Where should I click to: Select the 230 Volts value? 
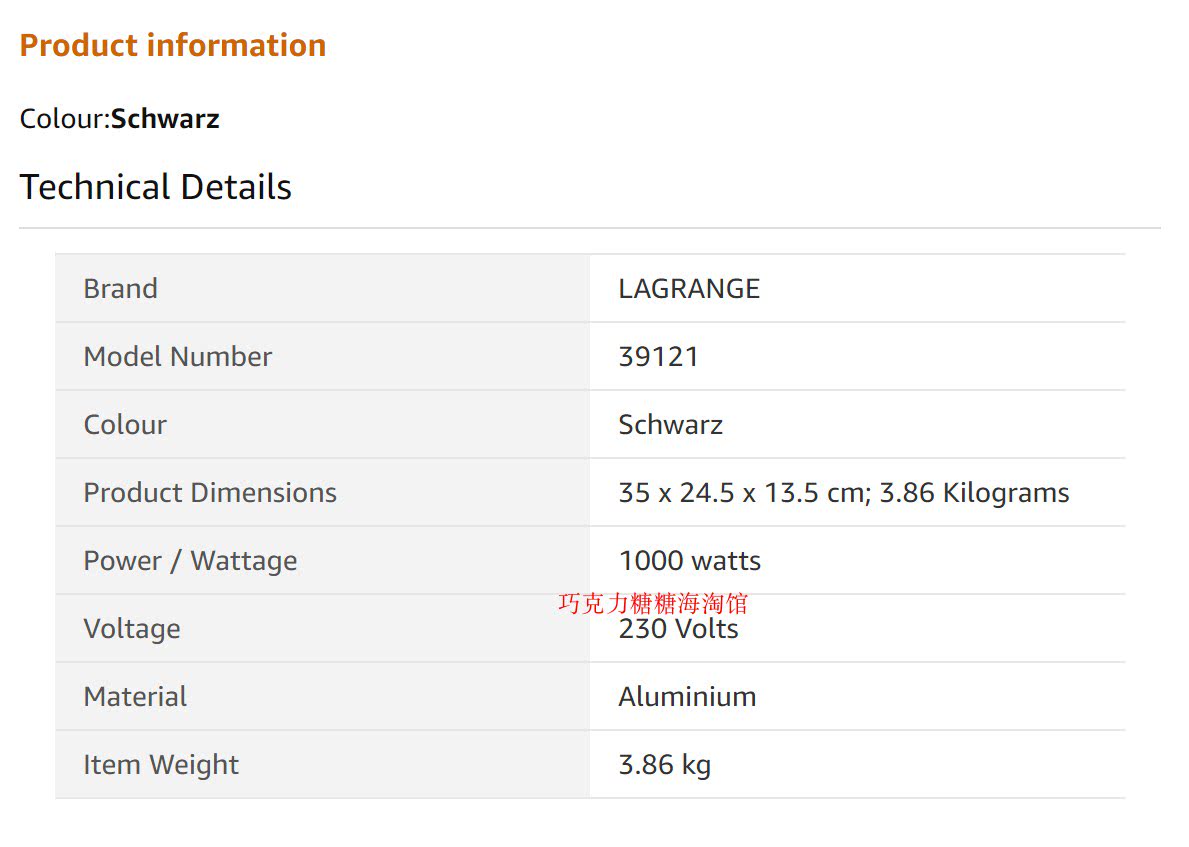click(x=678, y=629)
